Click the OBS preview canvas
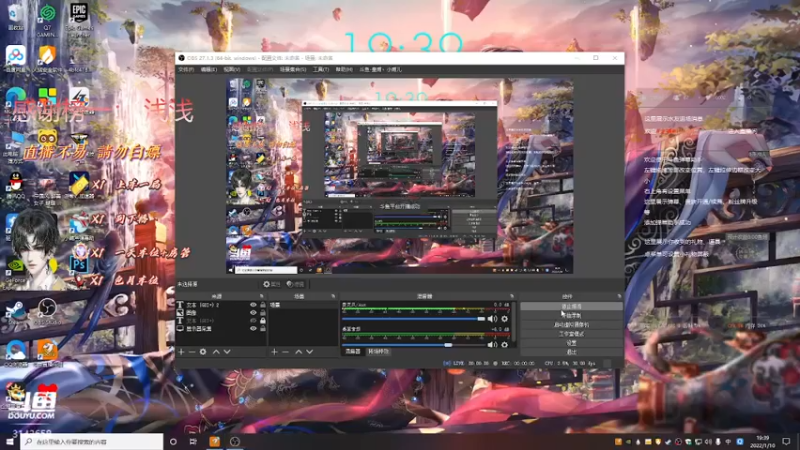800x450 pixels. 399,176
